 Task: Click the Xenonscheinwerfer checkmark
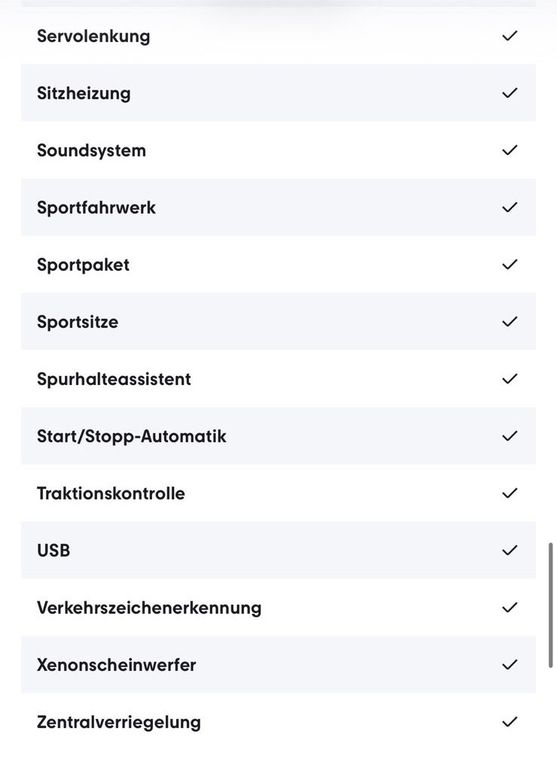[x=509, y=665]
